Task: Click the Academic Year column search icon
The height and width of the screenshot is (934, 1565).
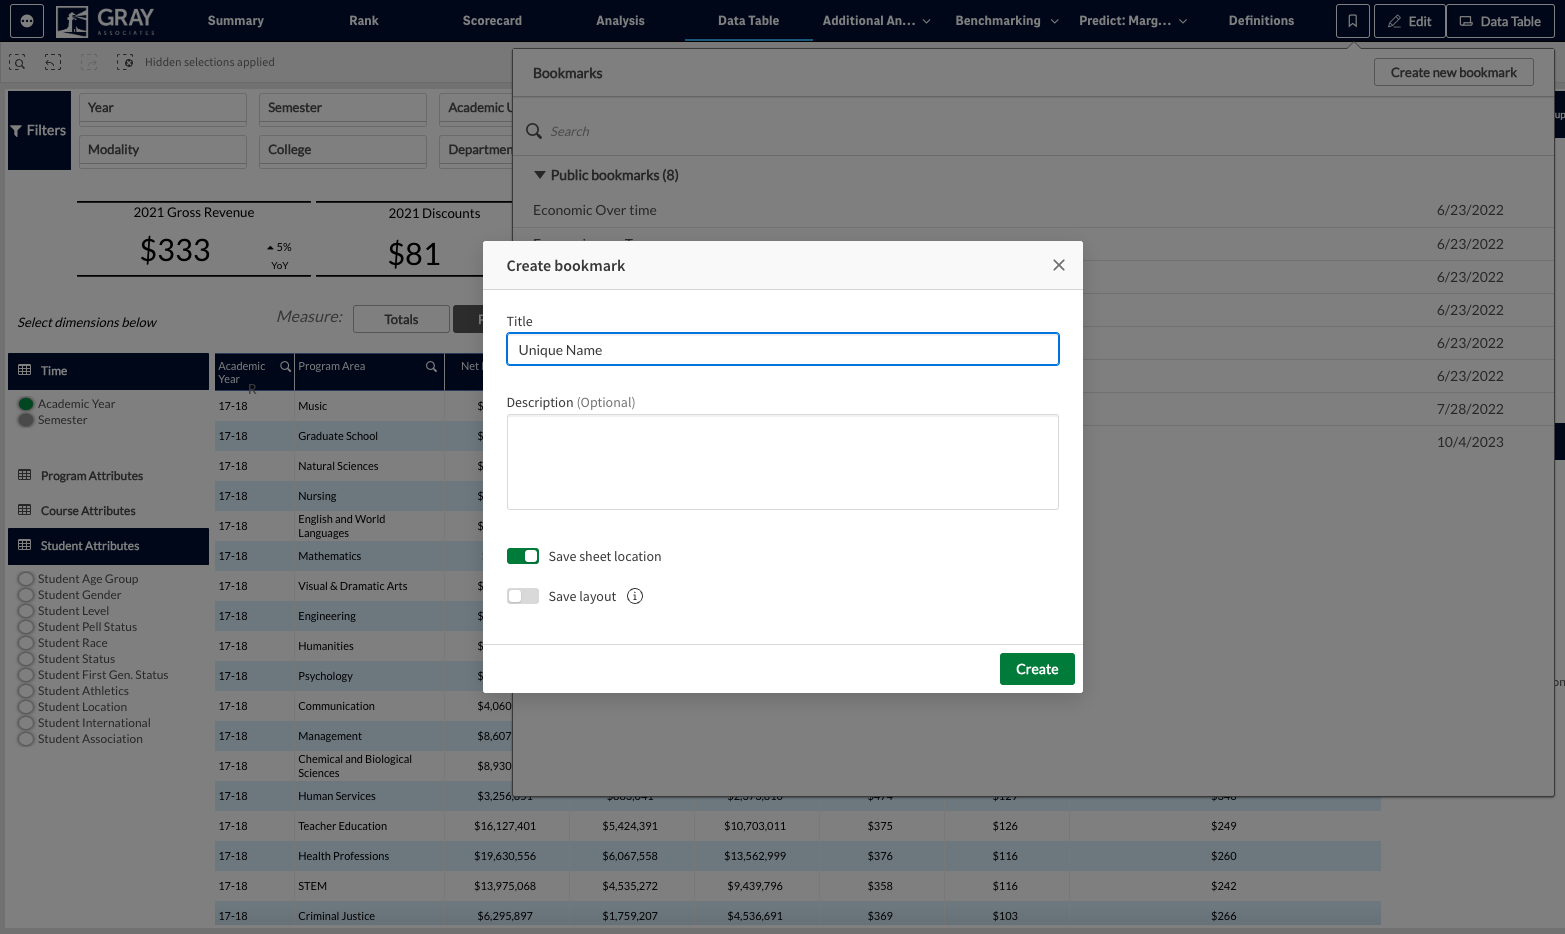Action: pyautogui.click(x=286, y=366)
